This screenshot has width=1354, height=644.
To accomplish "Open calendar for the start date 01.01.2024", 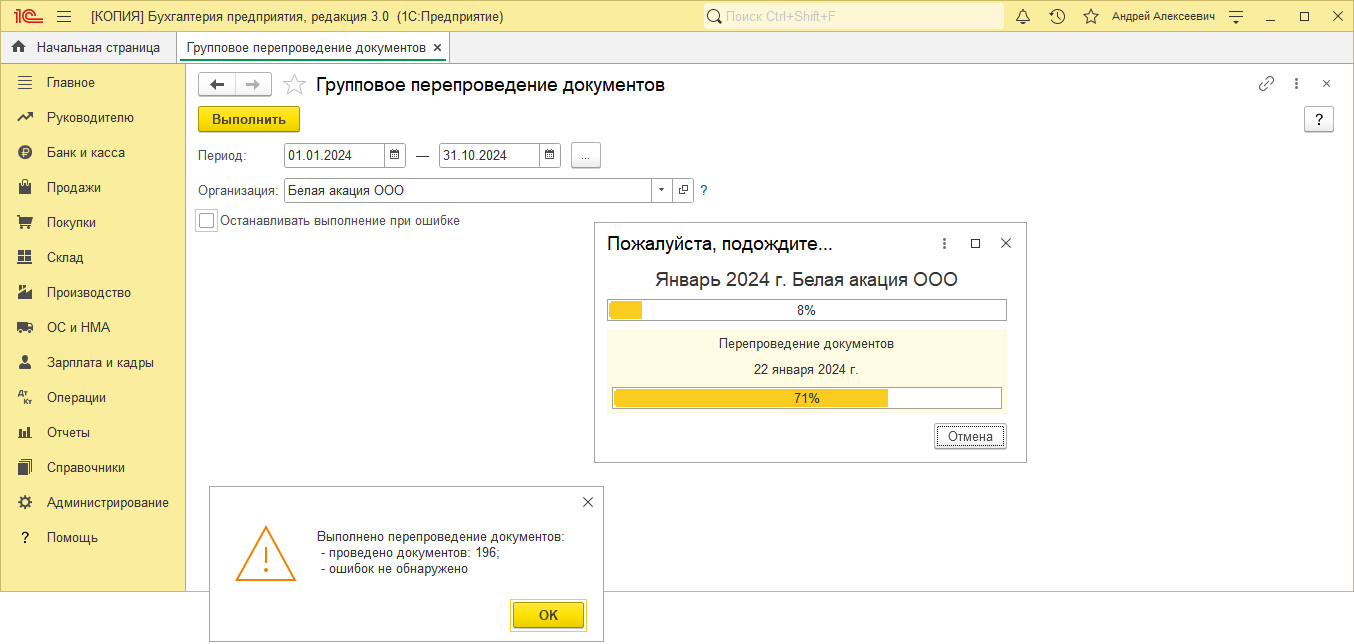I will tap(395, 155).
